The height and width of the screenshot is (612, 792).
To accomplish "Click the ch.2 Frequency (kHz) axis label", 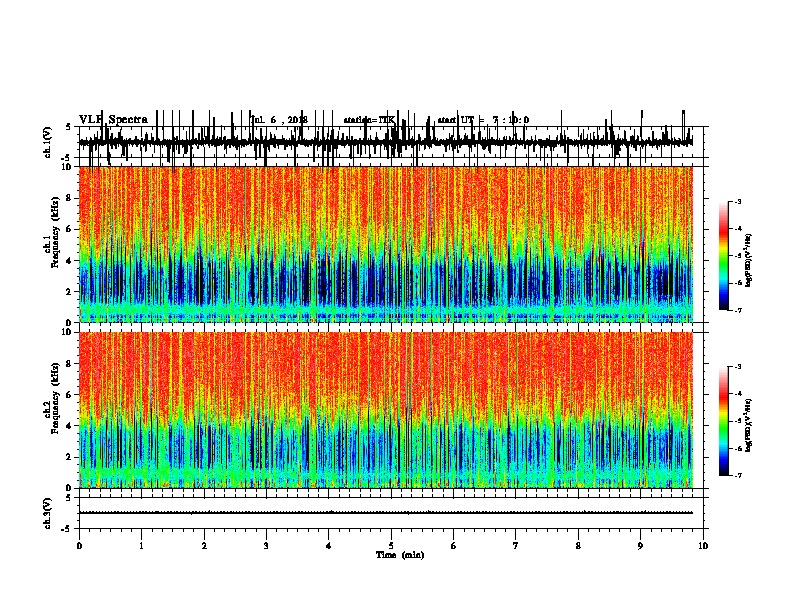I will pos(51,397).
